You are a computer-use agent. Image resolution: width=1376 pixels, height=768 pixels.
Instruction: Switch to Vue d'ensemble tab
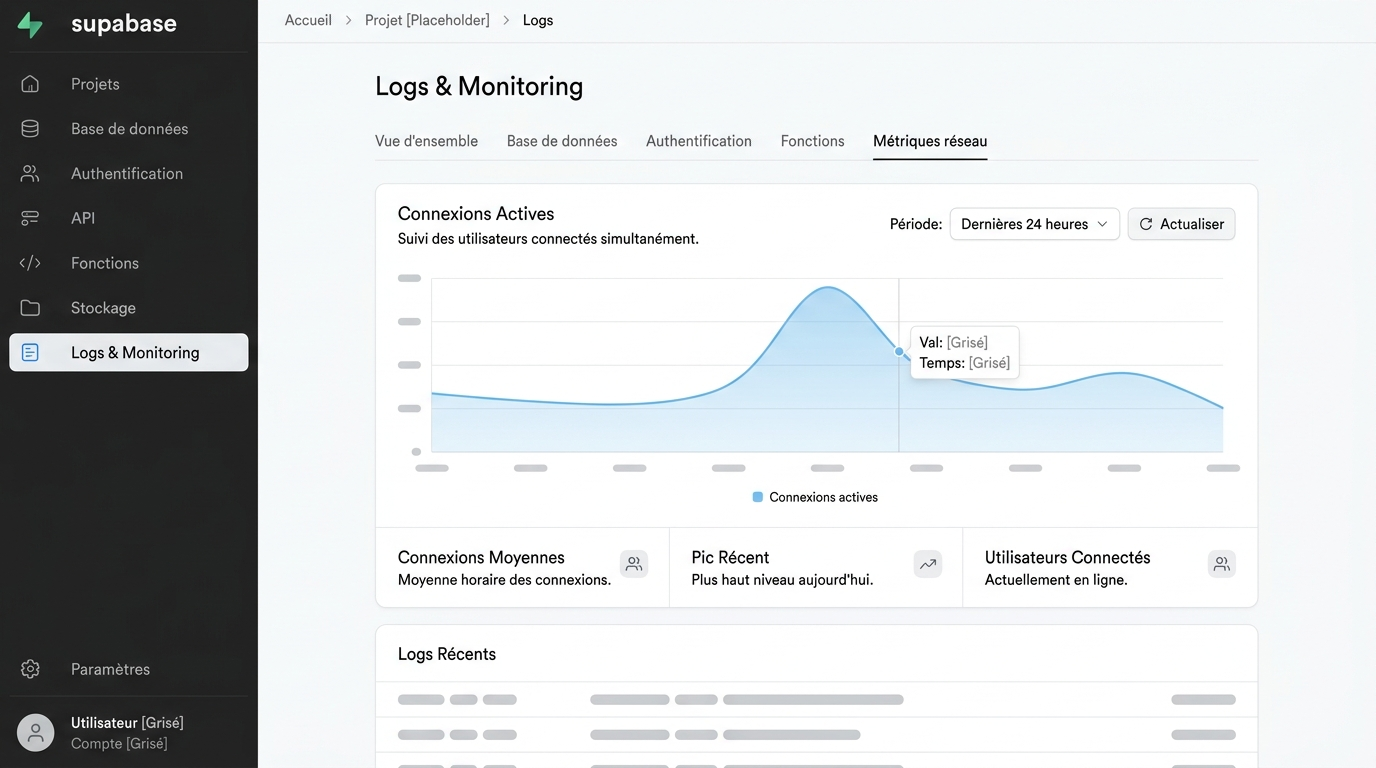[426, 141]
